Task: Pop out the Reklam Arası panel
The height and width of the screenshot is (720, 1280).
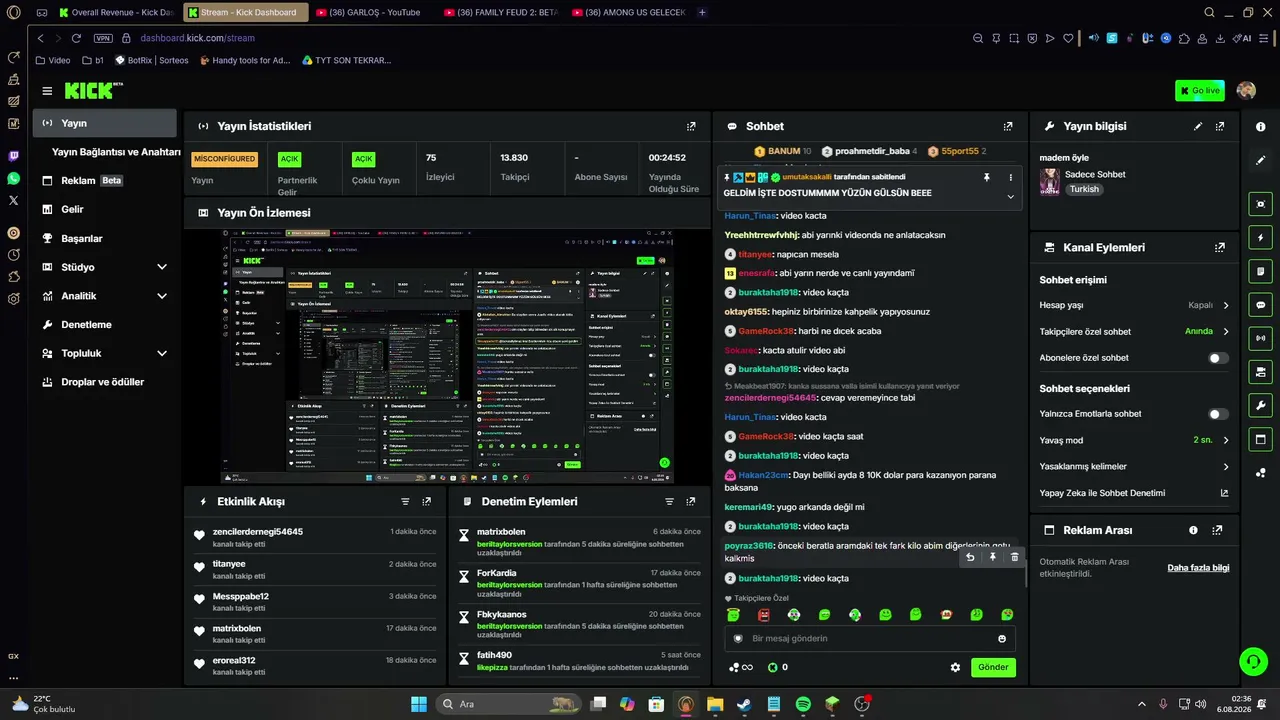Action: coord(1217,530)
